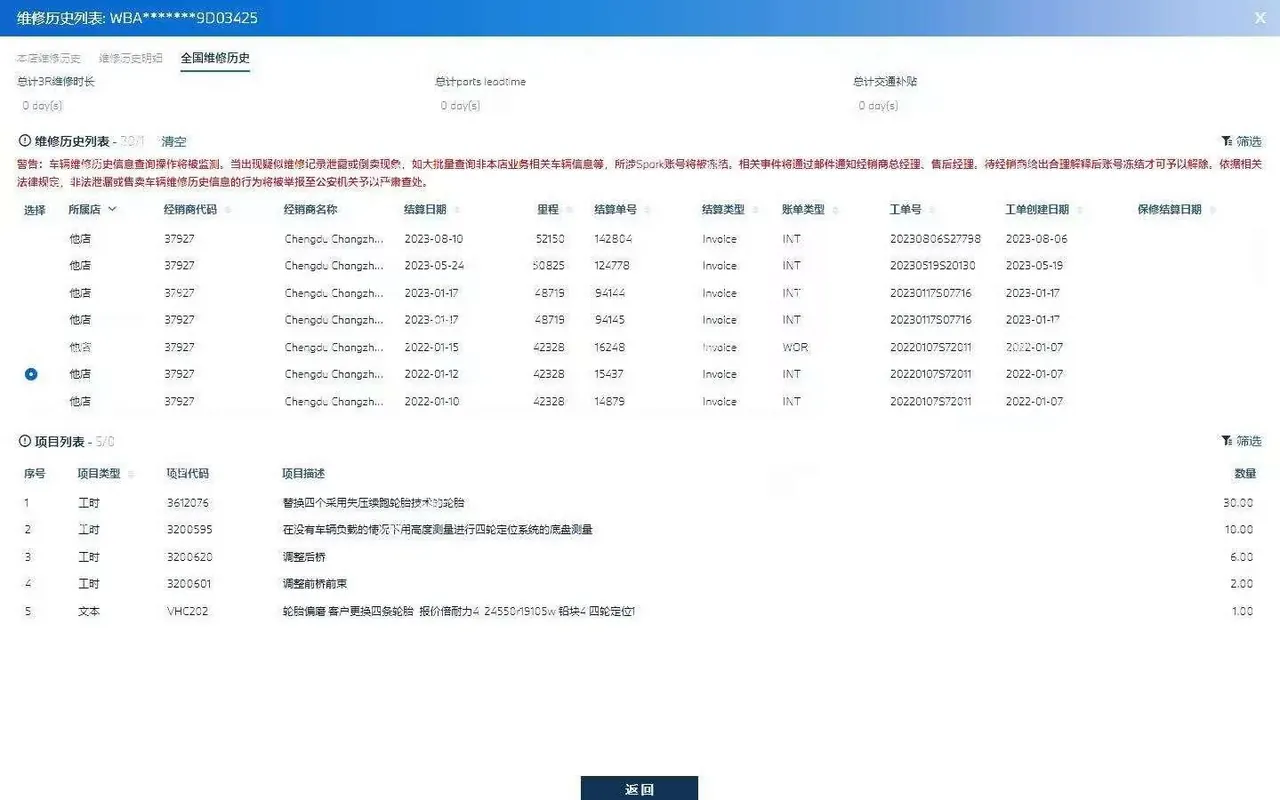
Task: Click work order 20230519S20130
Action: tap(932, 266)
